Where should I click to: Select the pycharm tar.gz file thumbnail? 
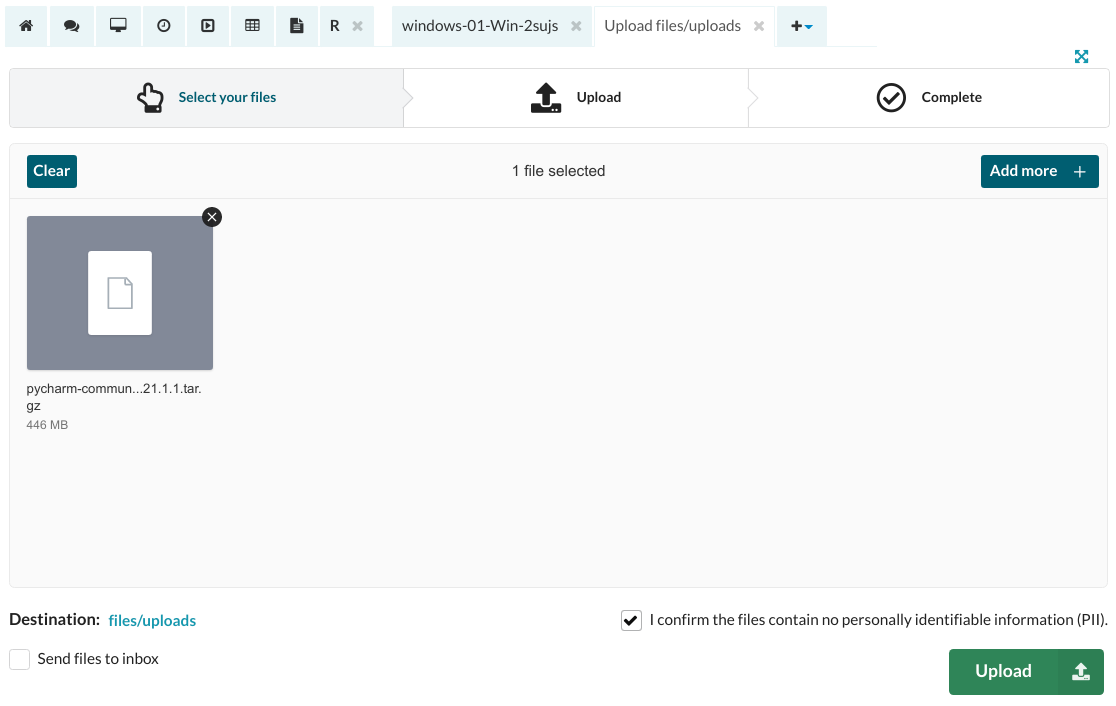(x=120, y=293)
